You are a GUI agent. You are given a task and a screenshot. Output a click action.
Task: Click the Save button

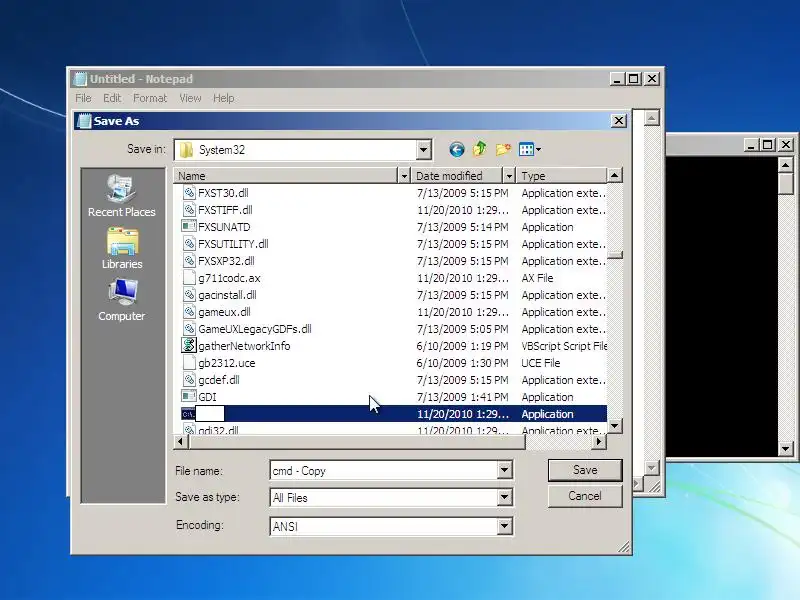click(x=585, y=470)
